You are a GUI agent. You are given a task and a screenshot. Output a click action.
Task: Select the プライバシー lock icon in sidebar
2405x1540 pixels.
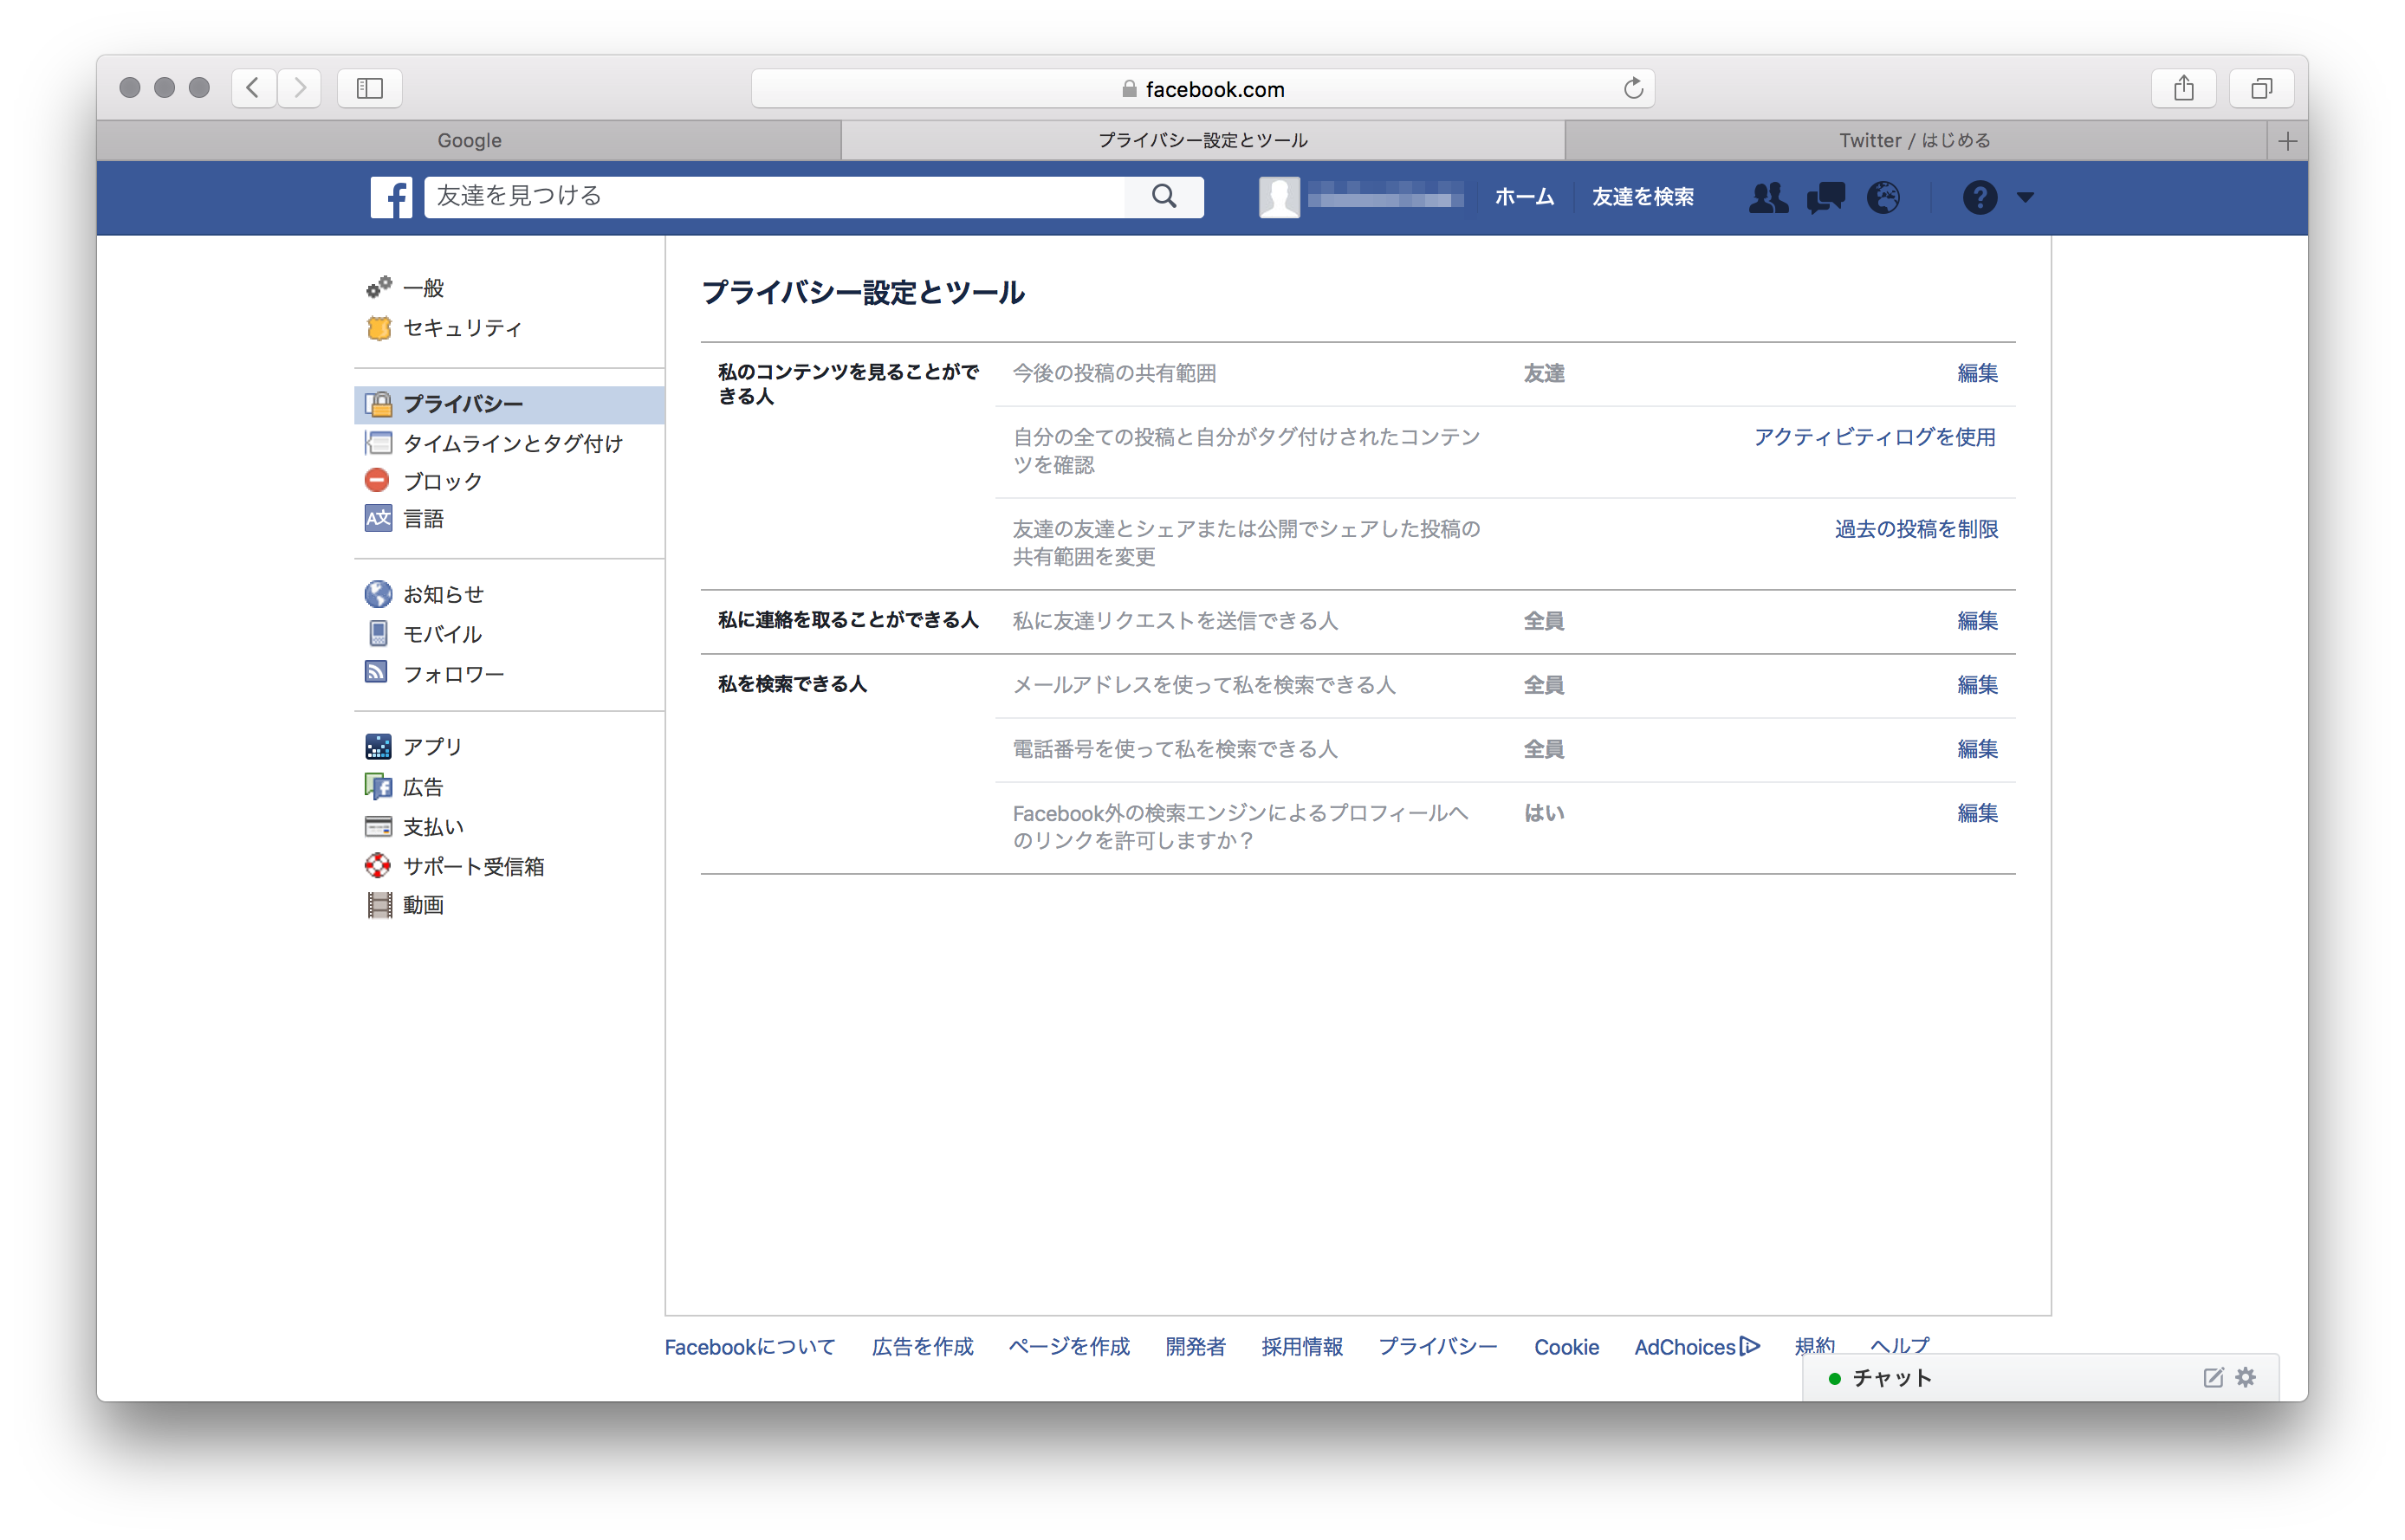tap(379, 404)
